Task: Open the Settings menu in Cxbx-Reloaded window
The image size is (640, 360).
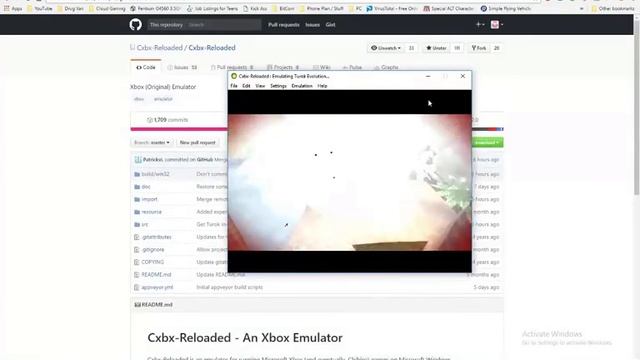Action: point(278,86)
